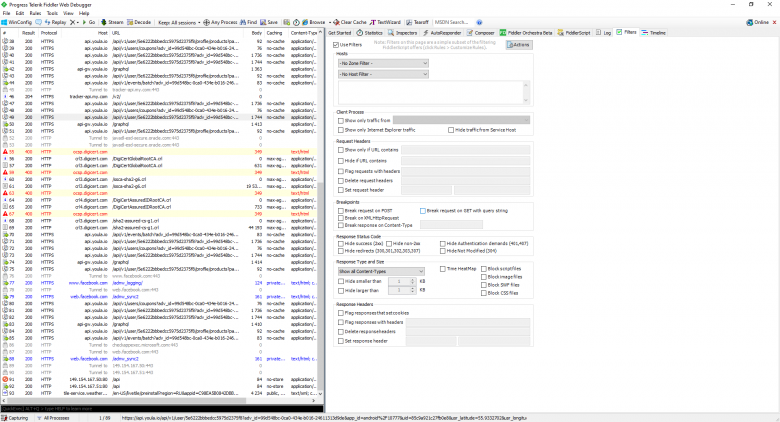Viewport: 780px width, 422px height.
Task: Check Block image files option
Action: pos(484,277)
